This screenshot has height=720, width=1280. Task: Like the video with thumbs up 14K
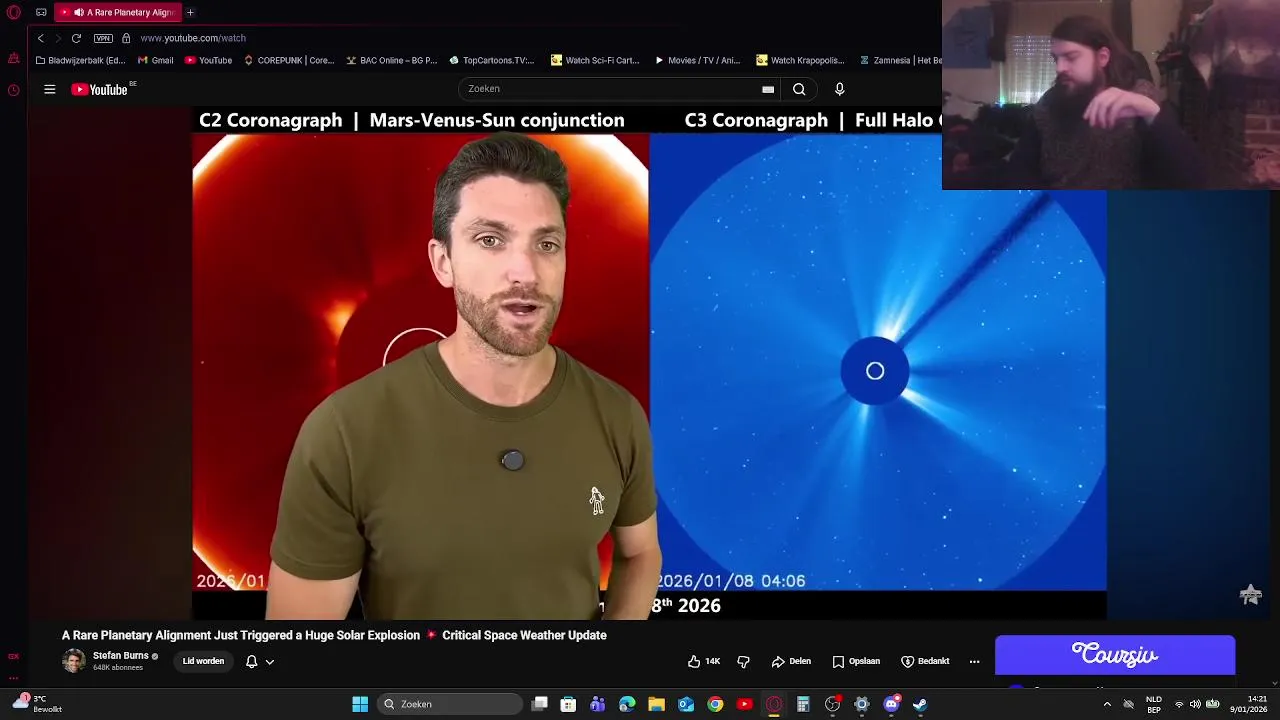click(x=704, y=661)
